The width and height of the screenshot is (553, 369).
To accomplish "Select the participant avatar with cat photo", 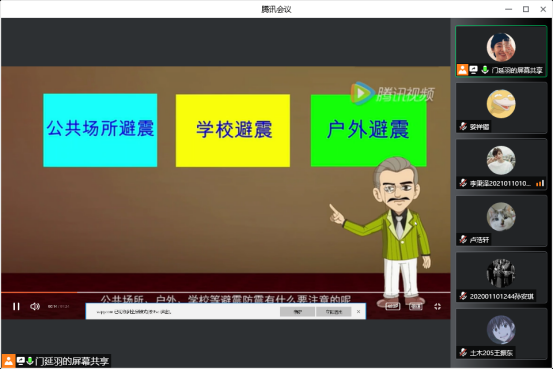I will [x=501, y=217].
